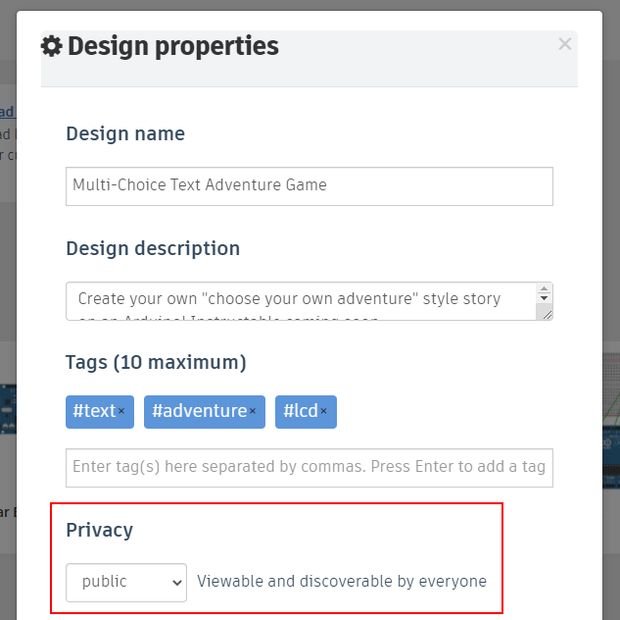Click the 'Viewable and discoverable by everyone' text
The width and height of the screenshot is (620, 620).
click(342, 581)
